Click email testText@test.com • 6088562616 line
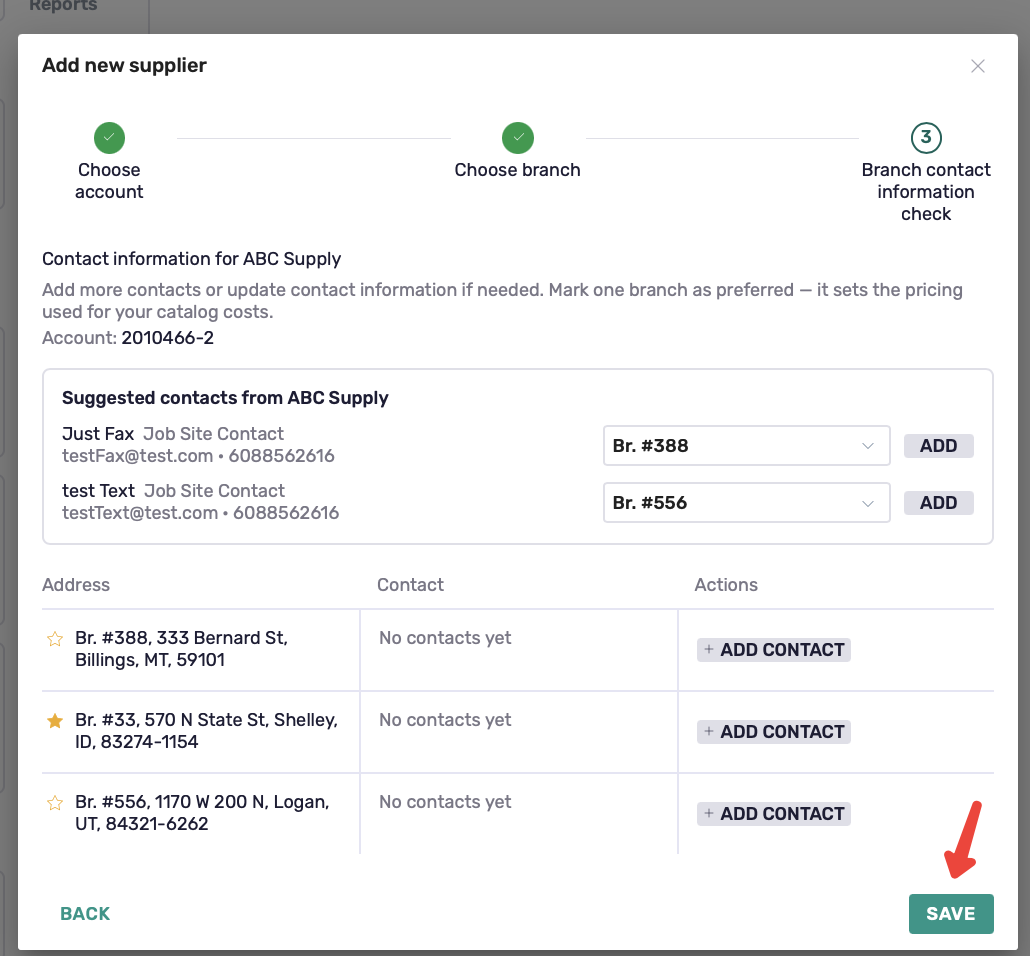Image resolution: width=1030 pixels, height=956 pixels. [x=200, y=513]
